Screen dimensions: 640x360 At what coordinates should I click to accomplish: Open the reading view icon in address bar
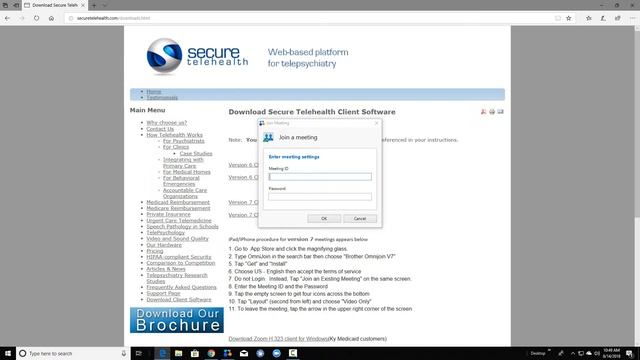click(x=558, y=18)
